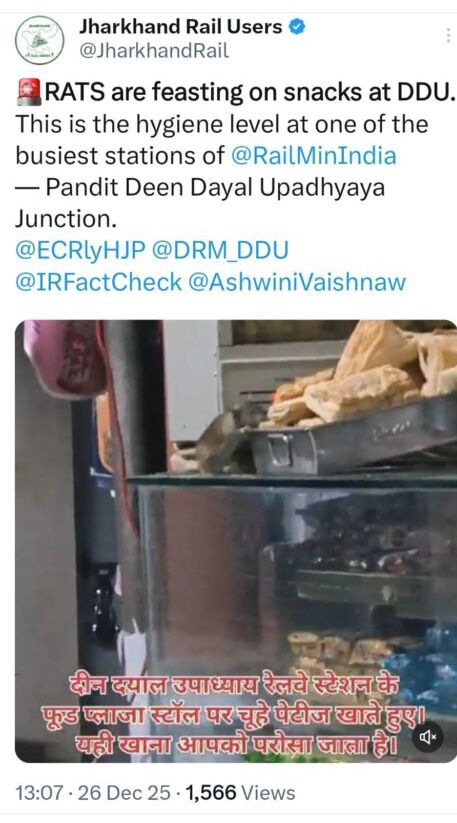
Task: Open the @IRFactCheck mention link
Action: pos(98,282)
